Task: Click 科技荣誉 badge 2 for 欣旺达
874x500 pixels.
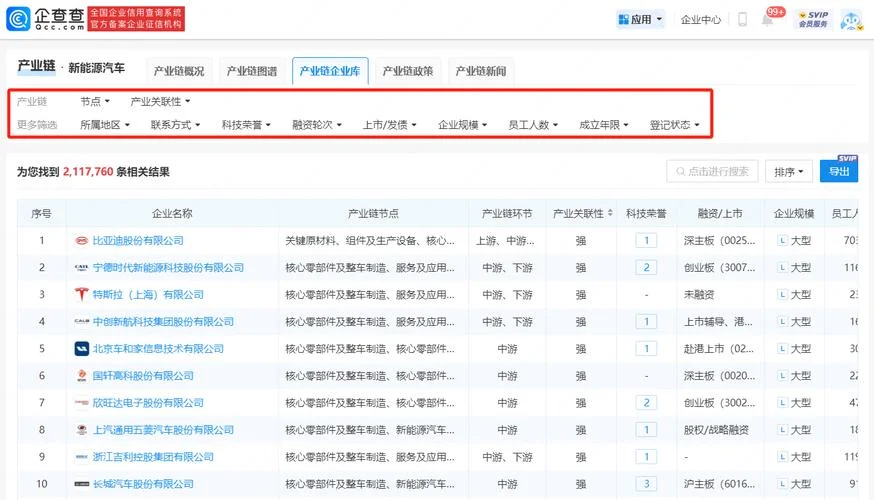Action: pyautogui.click(x=646, y=402)
